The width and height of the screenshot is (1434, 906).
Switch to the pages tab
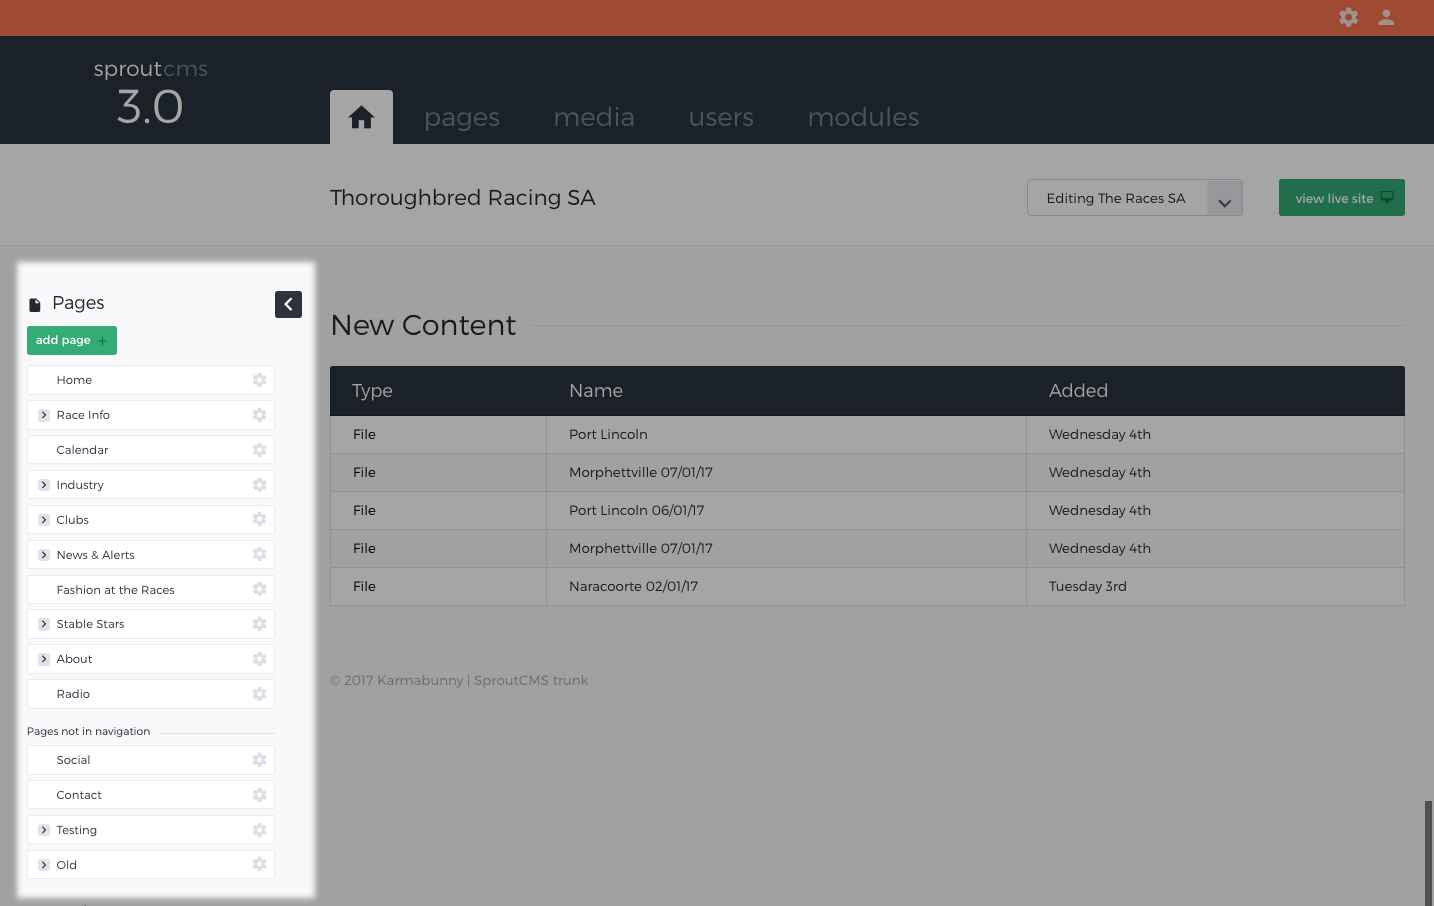click(x=462, y=117)
